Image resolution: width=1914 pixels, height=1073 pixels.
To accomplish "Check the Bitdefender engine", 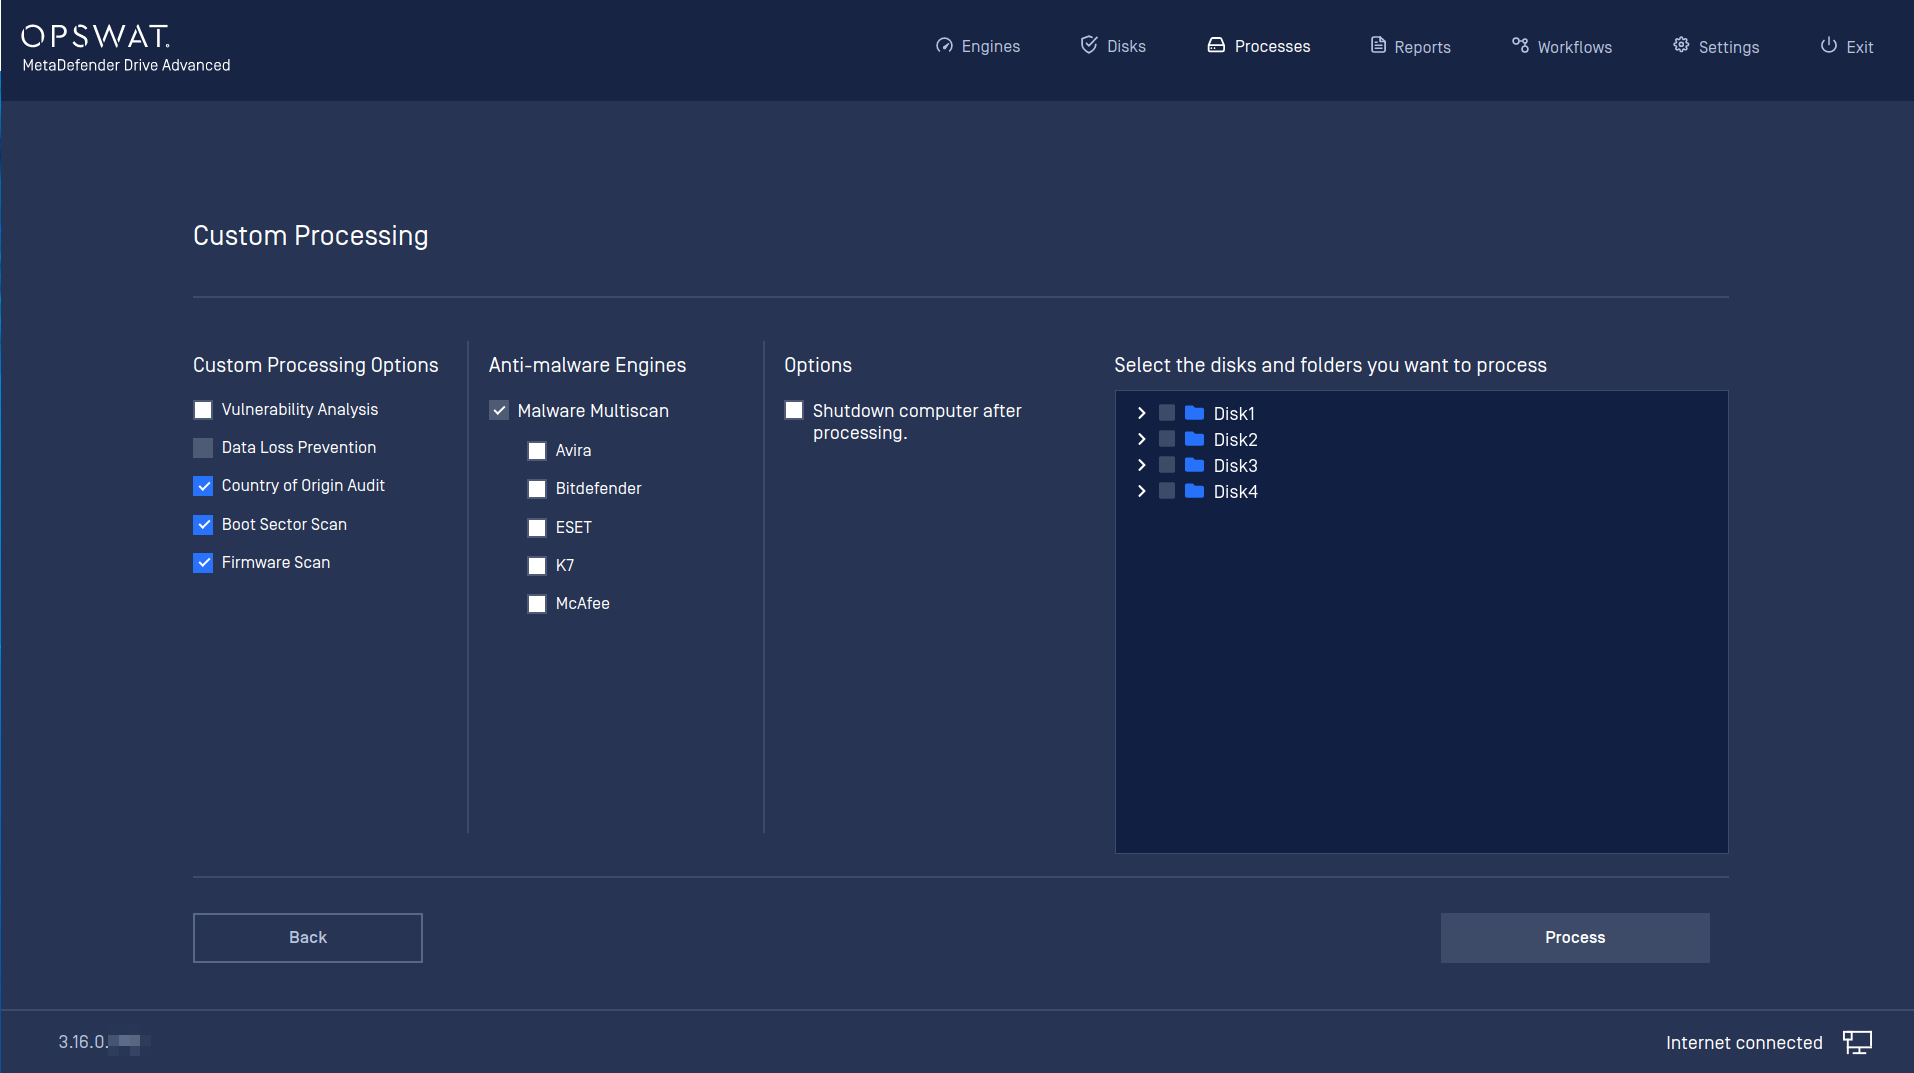I will [537, 489].
